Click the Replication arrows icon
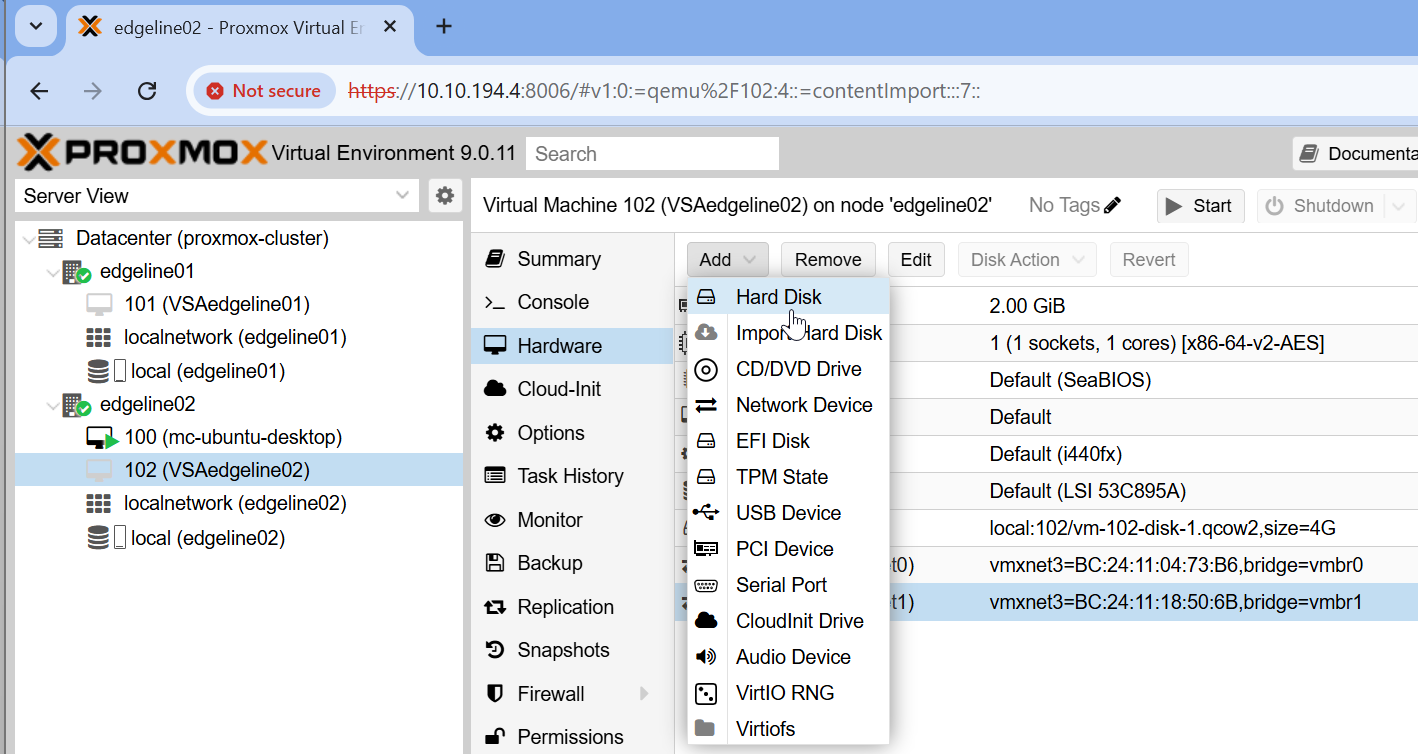1418x754 pixels. tap(494, 607)
